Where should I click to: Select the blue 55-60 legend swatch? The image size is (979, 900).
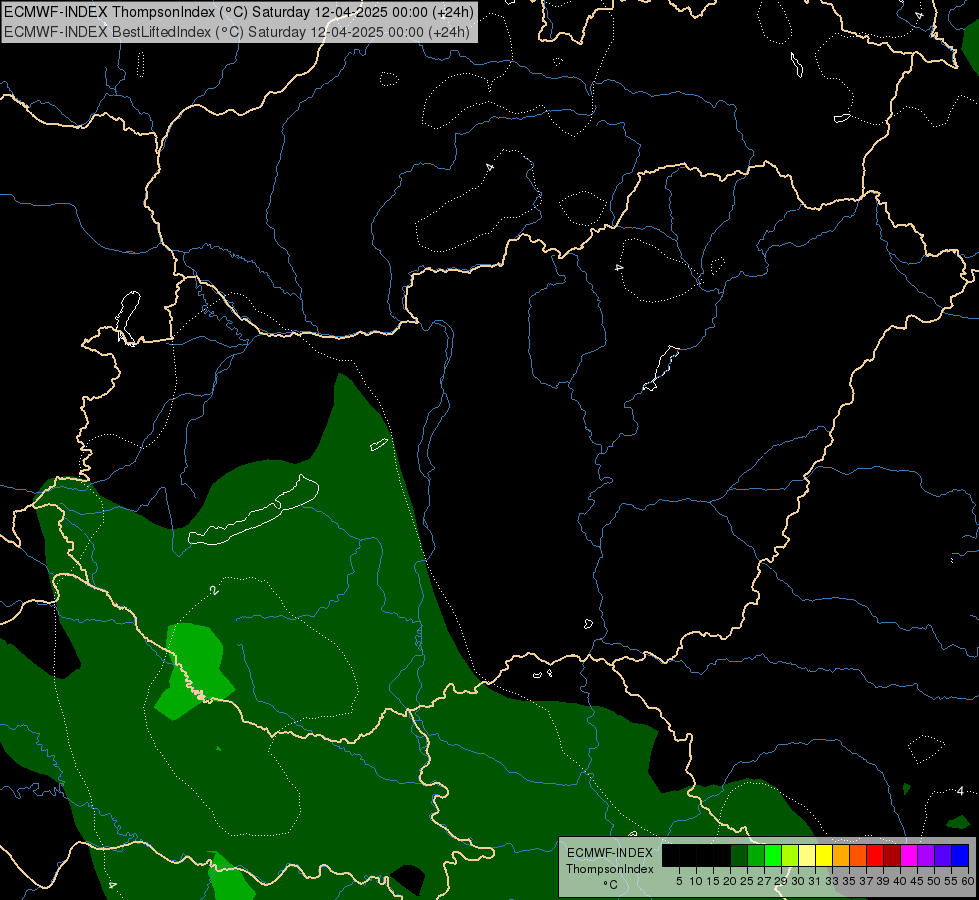tap(960, 855)
